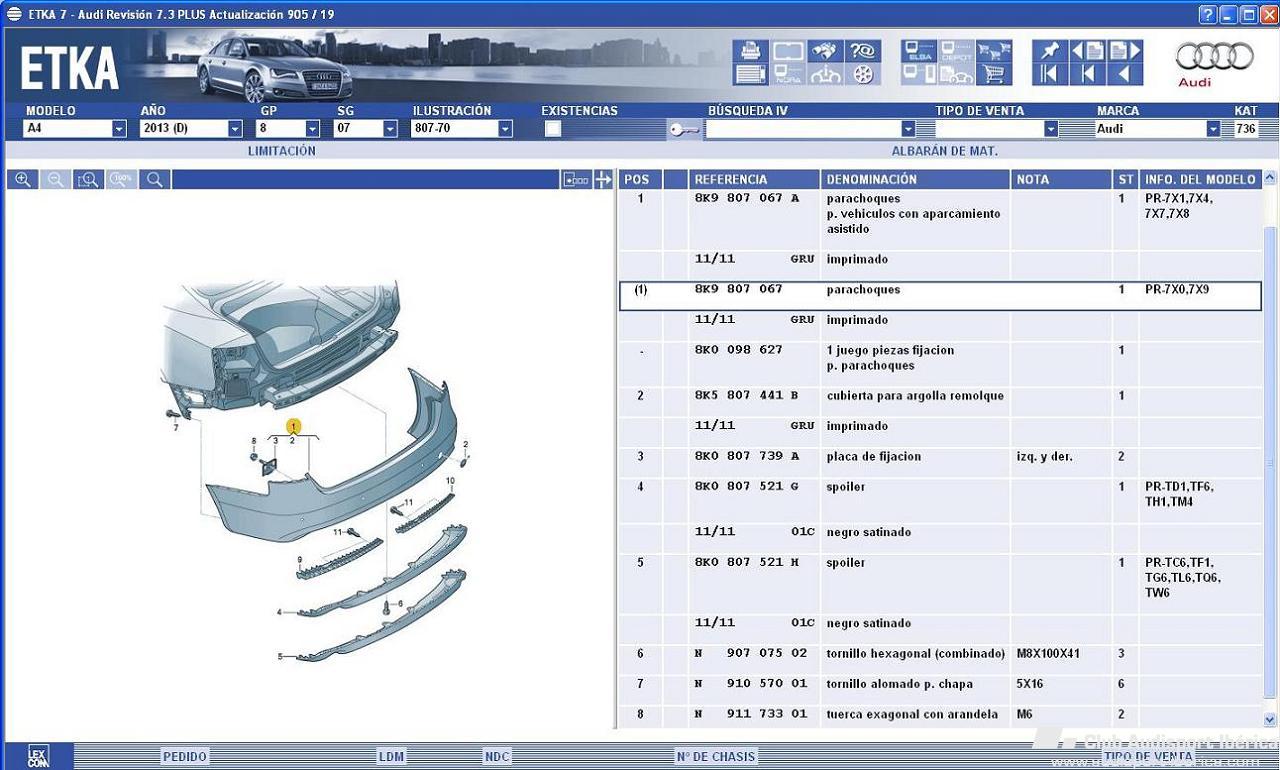The width and height of the screenshot is (1280, 770).
Task: Expand the Búsqueda IV dropdown
Action: click(908, 129)
